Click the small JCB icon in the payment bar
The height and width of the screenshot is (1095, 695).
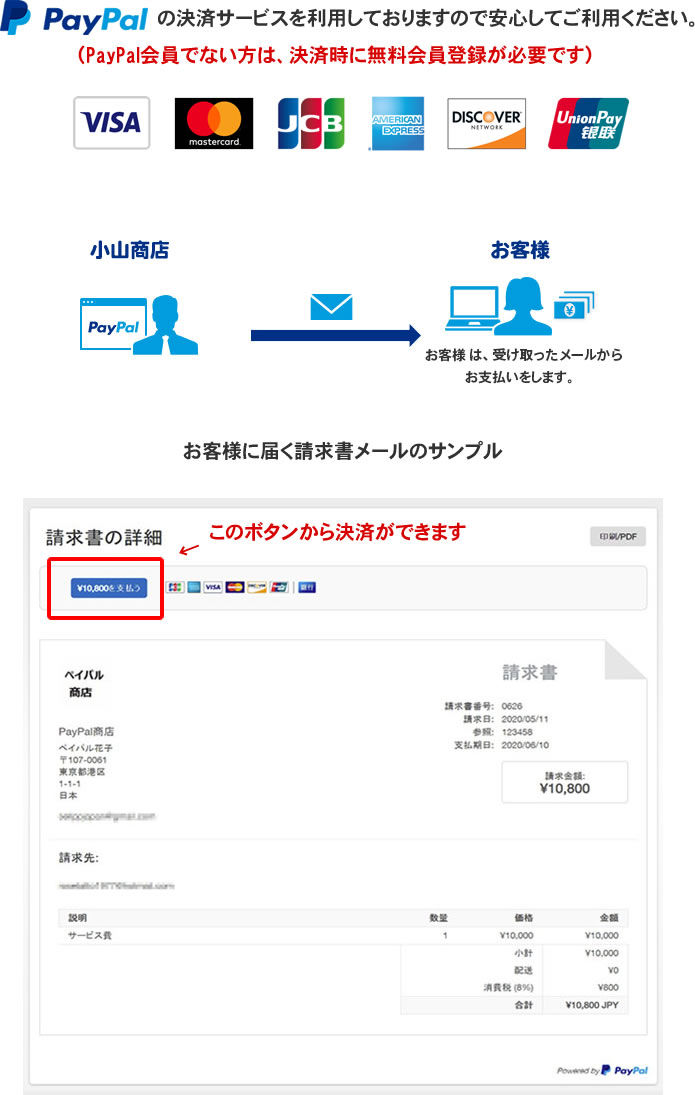[175, 587]
